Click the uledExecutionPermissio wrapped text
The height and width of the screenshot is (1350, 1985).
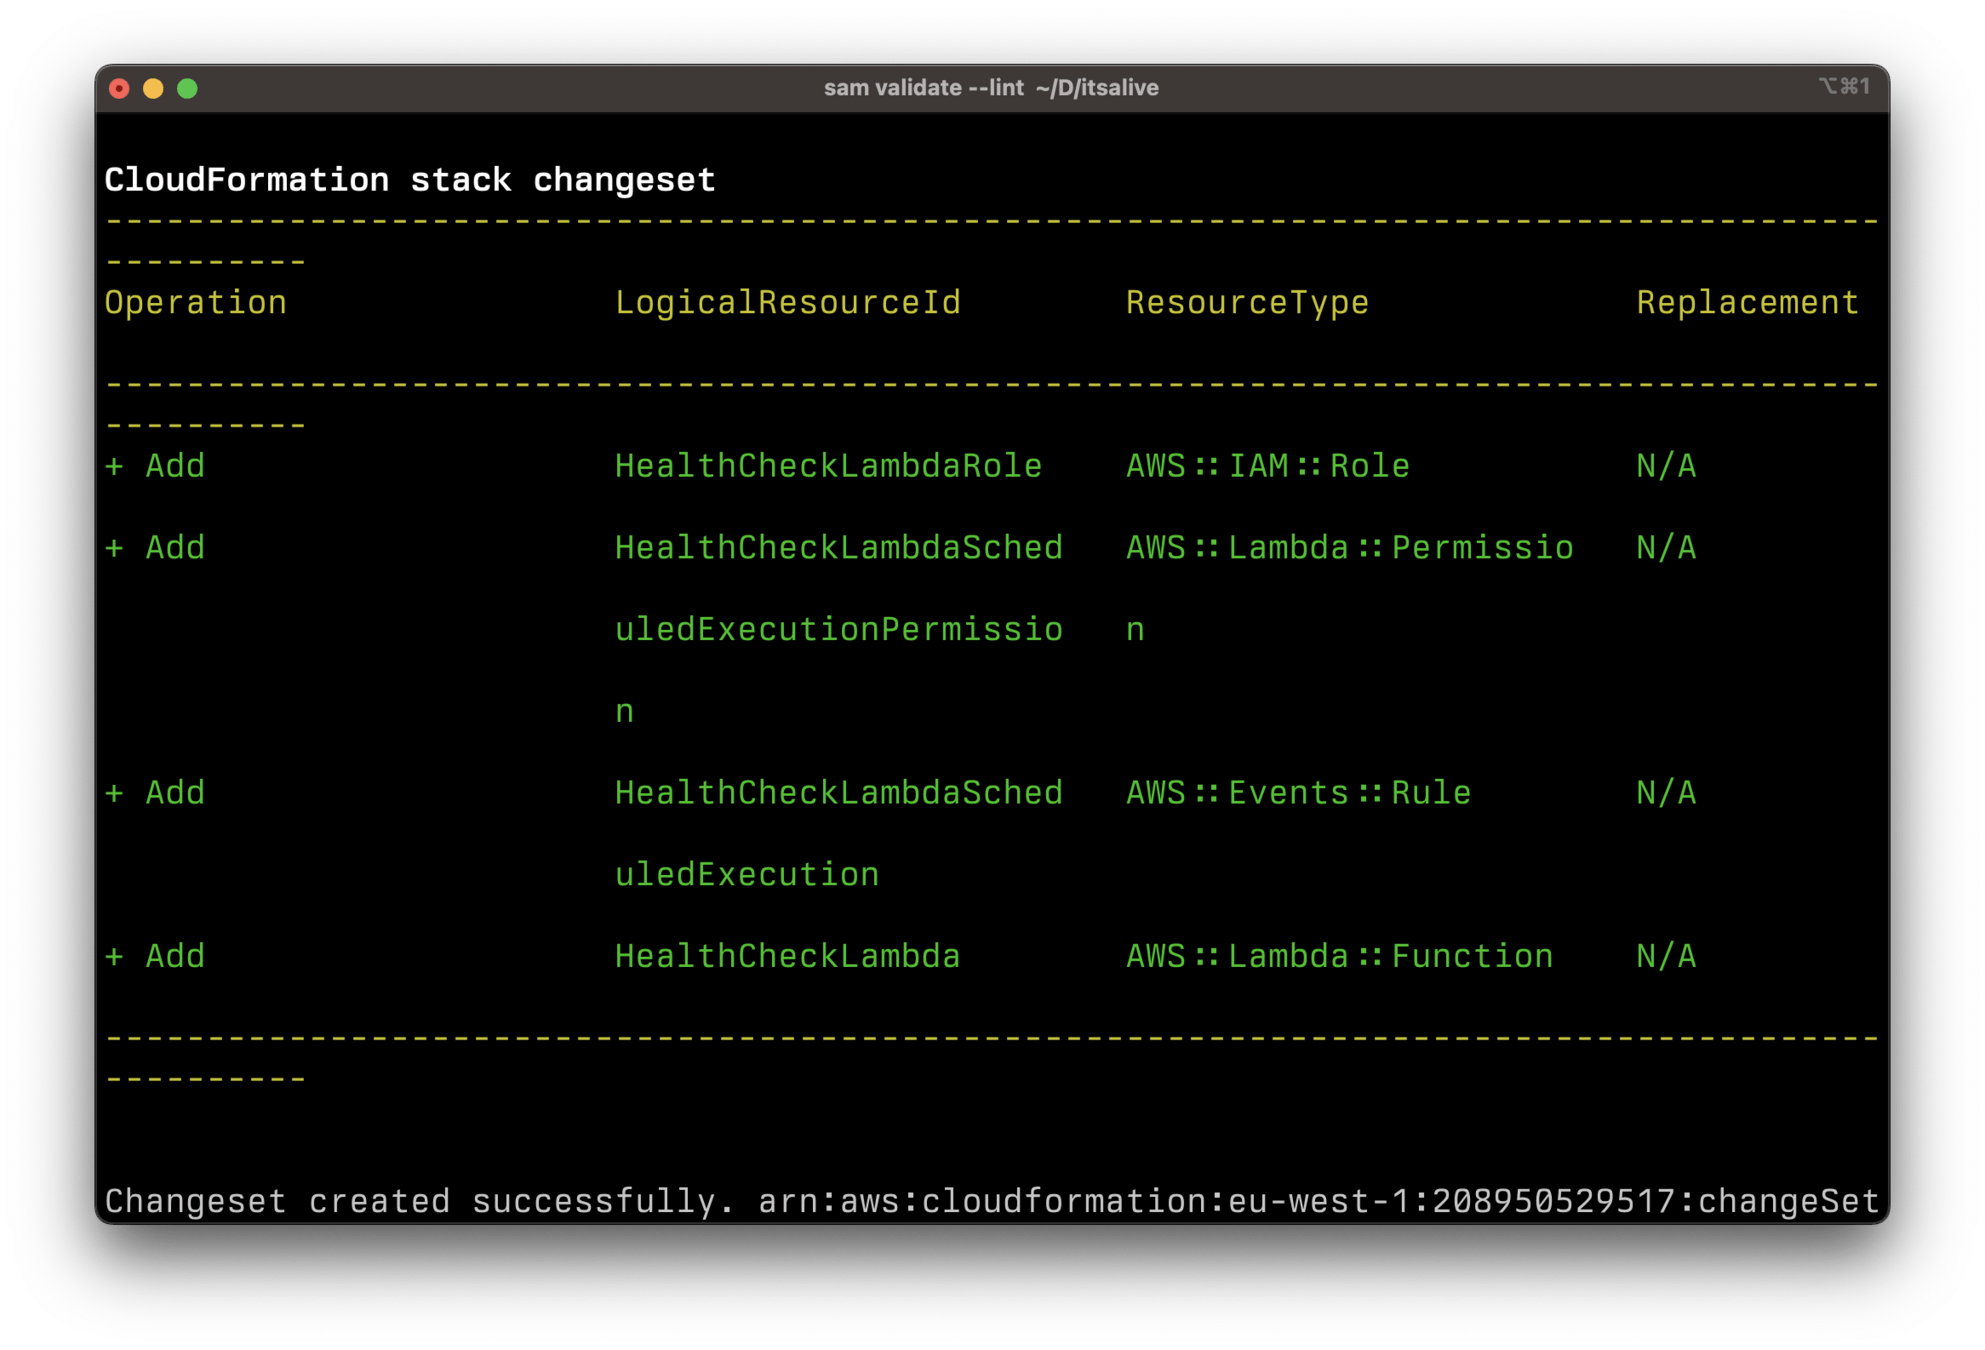[x=838, y=630]
